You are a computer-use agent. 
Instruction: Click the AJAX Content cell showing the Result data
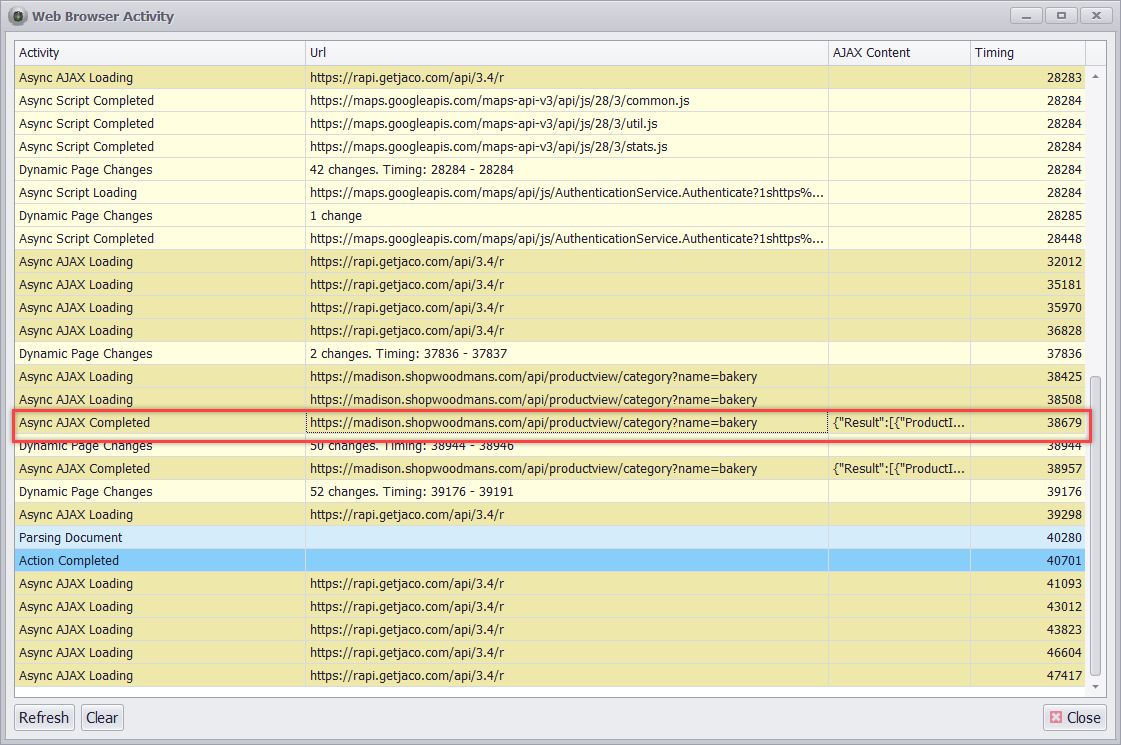click(897, 422)
